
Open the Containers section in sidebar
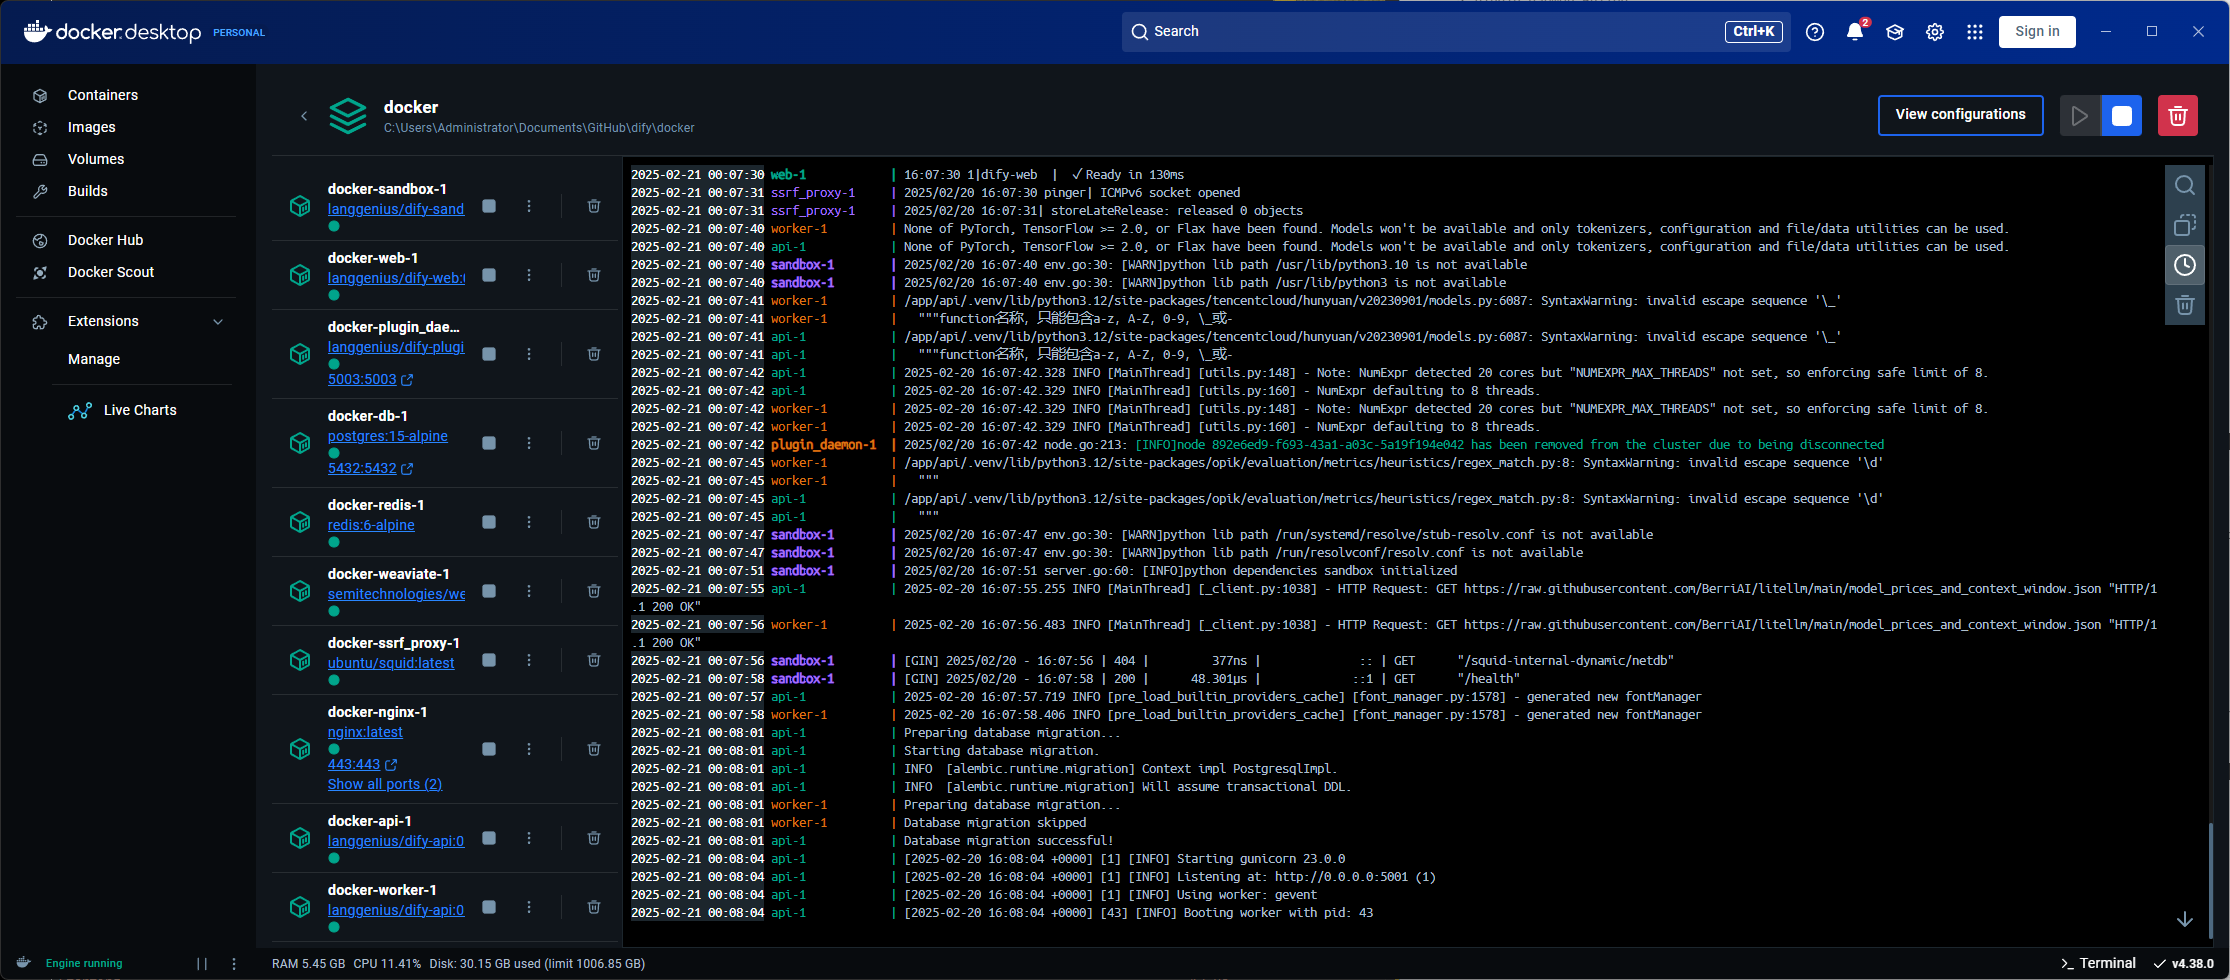click(102, 95)
